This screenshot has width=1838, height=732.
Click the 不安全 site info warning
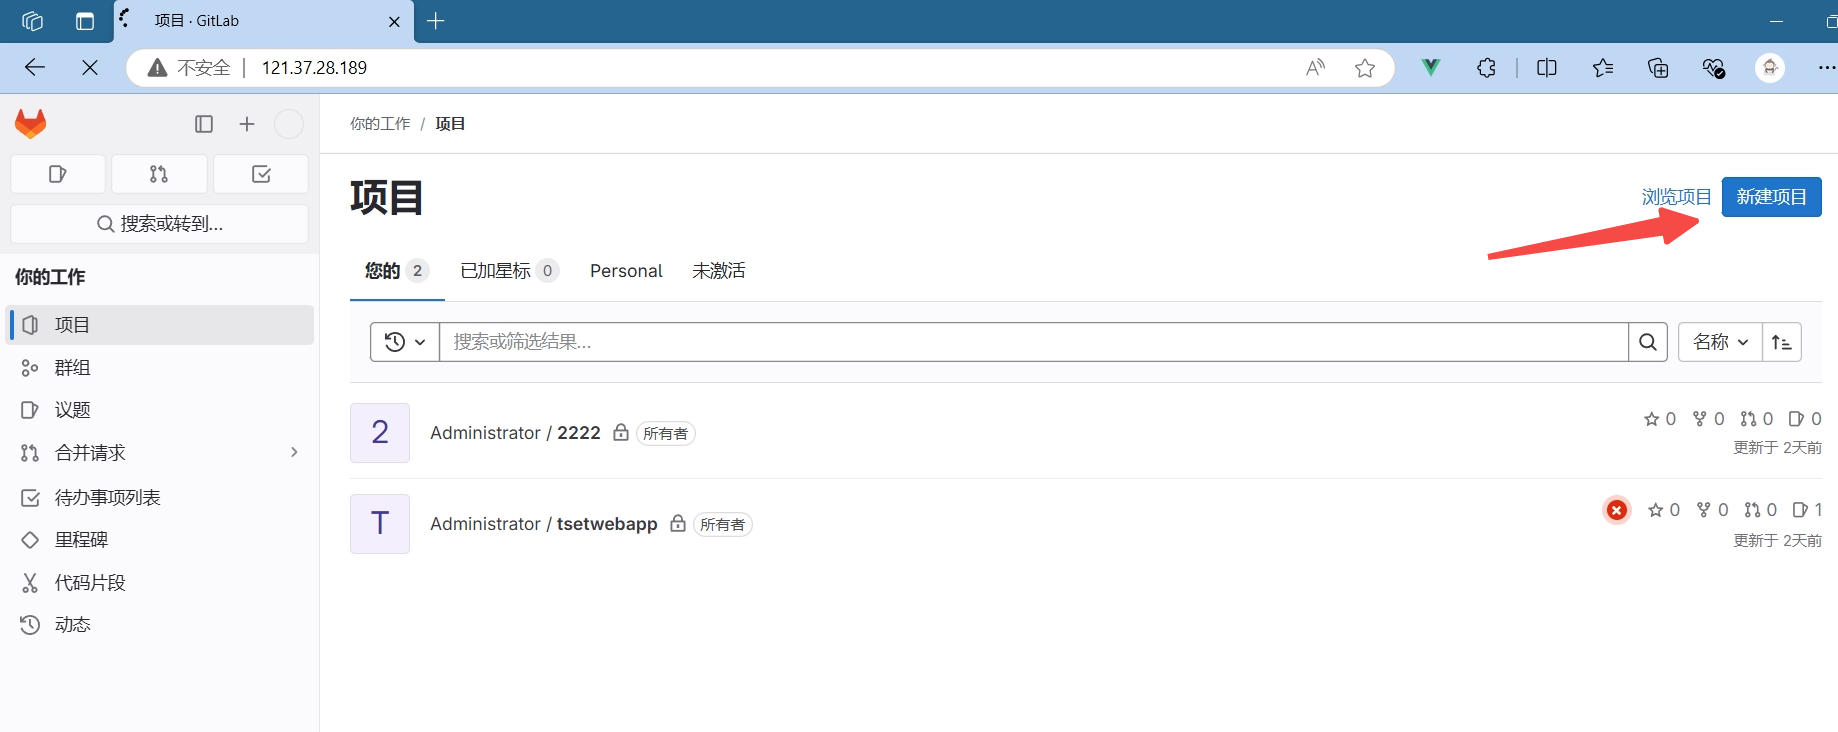189,68
